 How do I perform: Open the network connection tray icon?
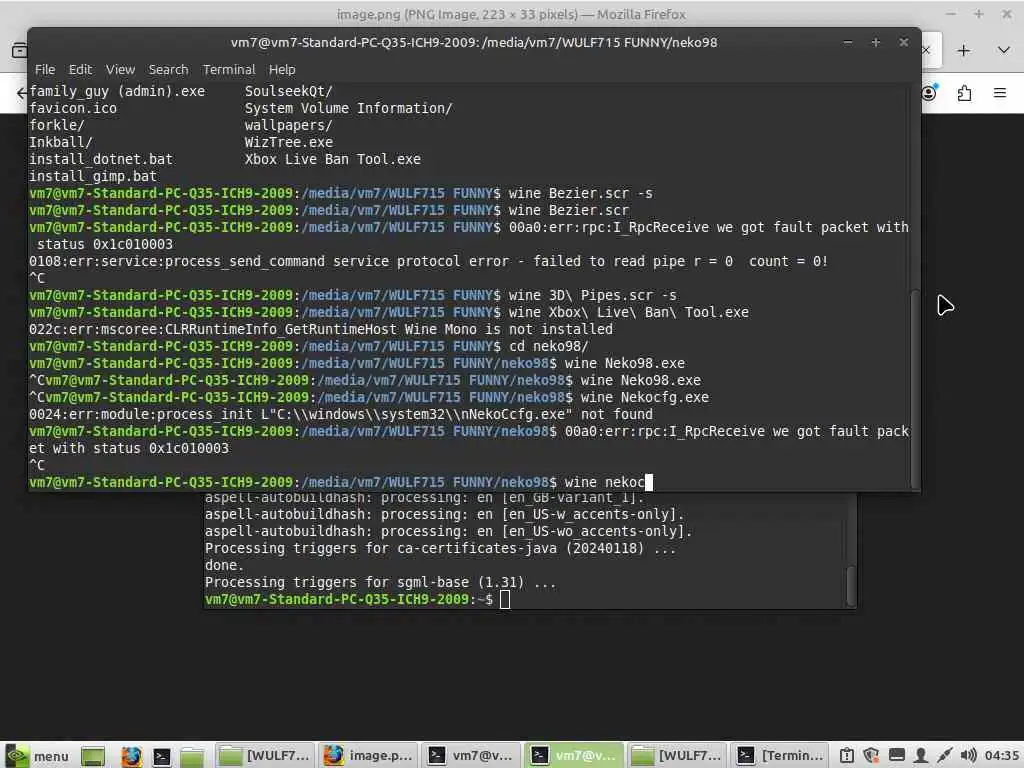click(x=944, y=756)
